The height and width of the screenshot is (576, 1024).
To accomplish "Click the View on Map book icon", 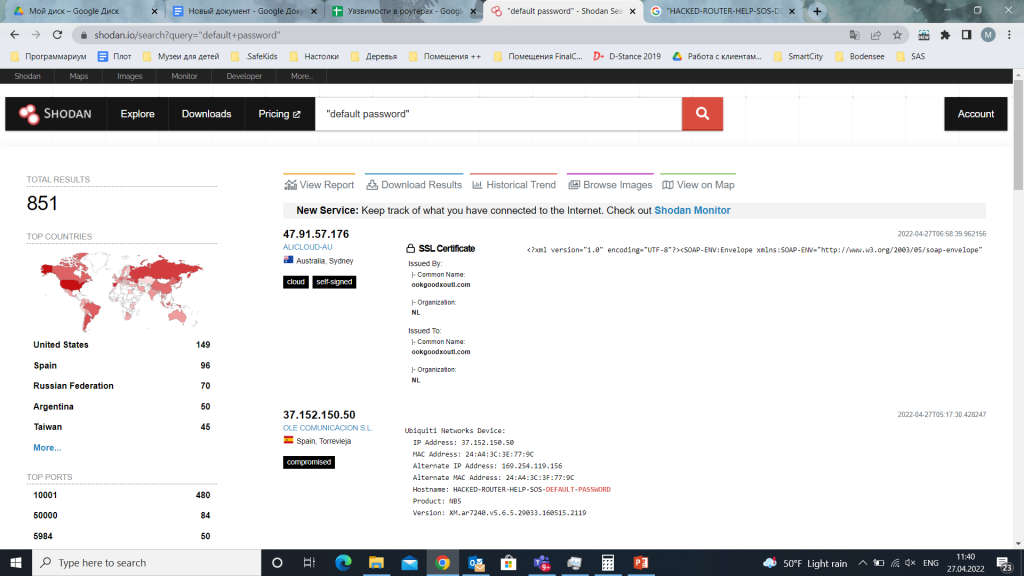I will click(666, 184).
